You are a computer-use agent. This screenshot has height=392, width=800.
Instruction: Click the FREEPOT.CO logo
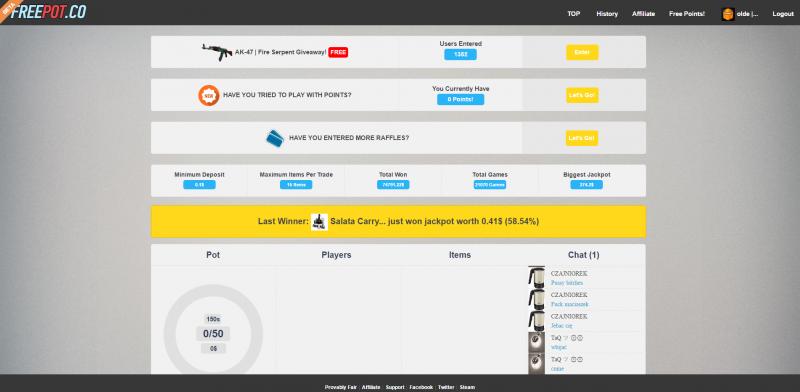click(48, 12)
